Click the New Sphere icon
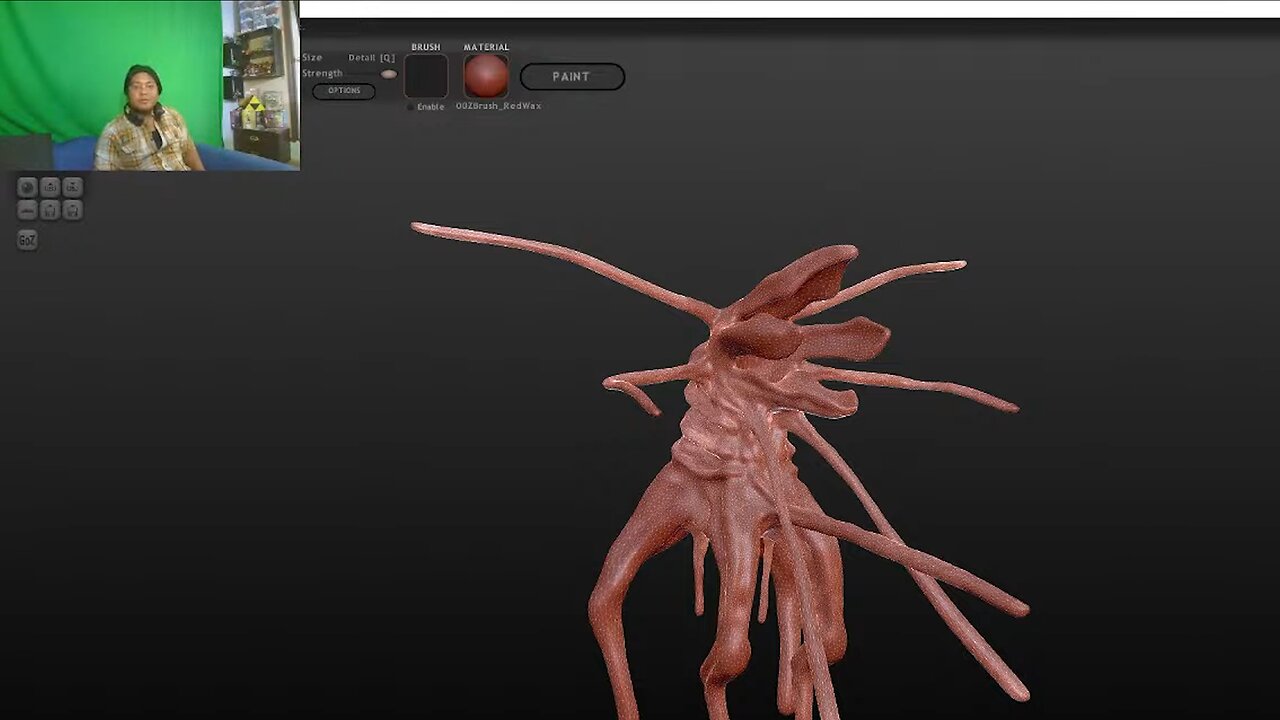1280x720 pixels. tap(27, 187)
